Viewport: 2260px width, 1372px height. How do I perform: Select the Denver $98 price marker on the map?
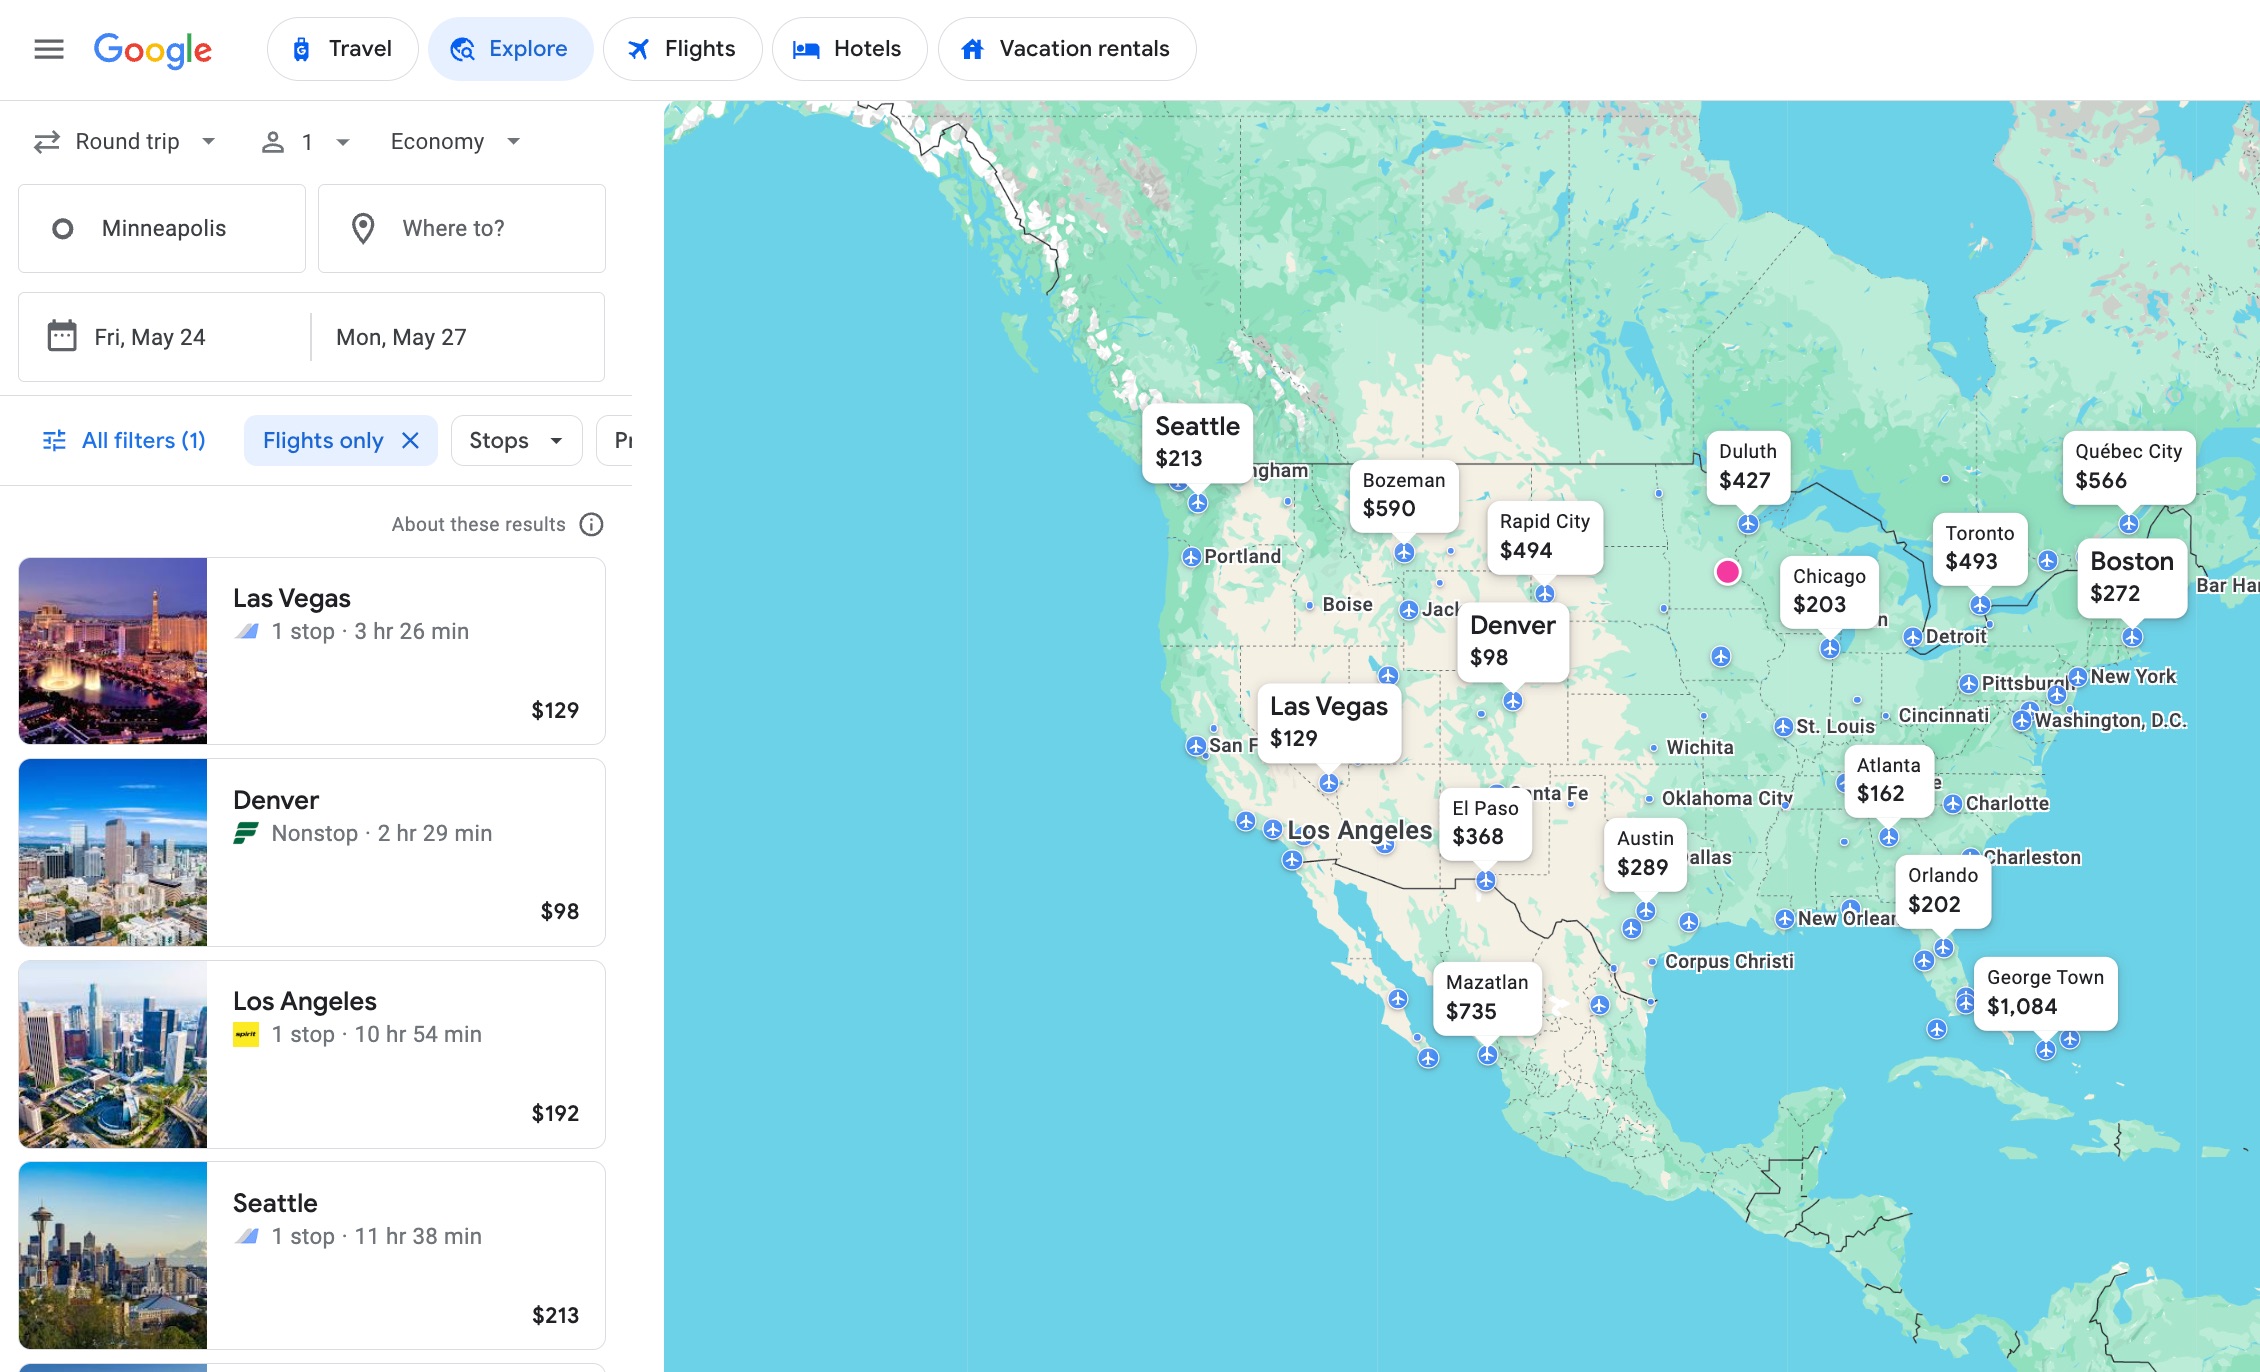(x=1511, y=640)
